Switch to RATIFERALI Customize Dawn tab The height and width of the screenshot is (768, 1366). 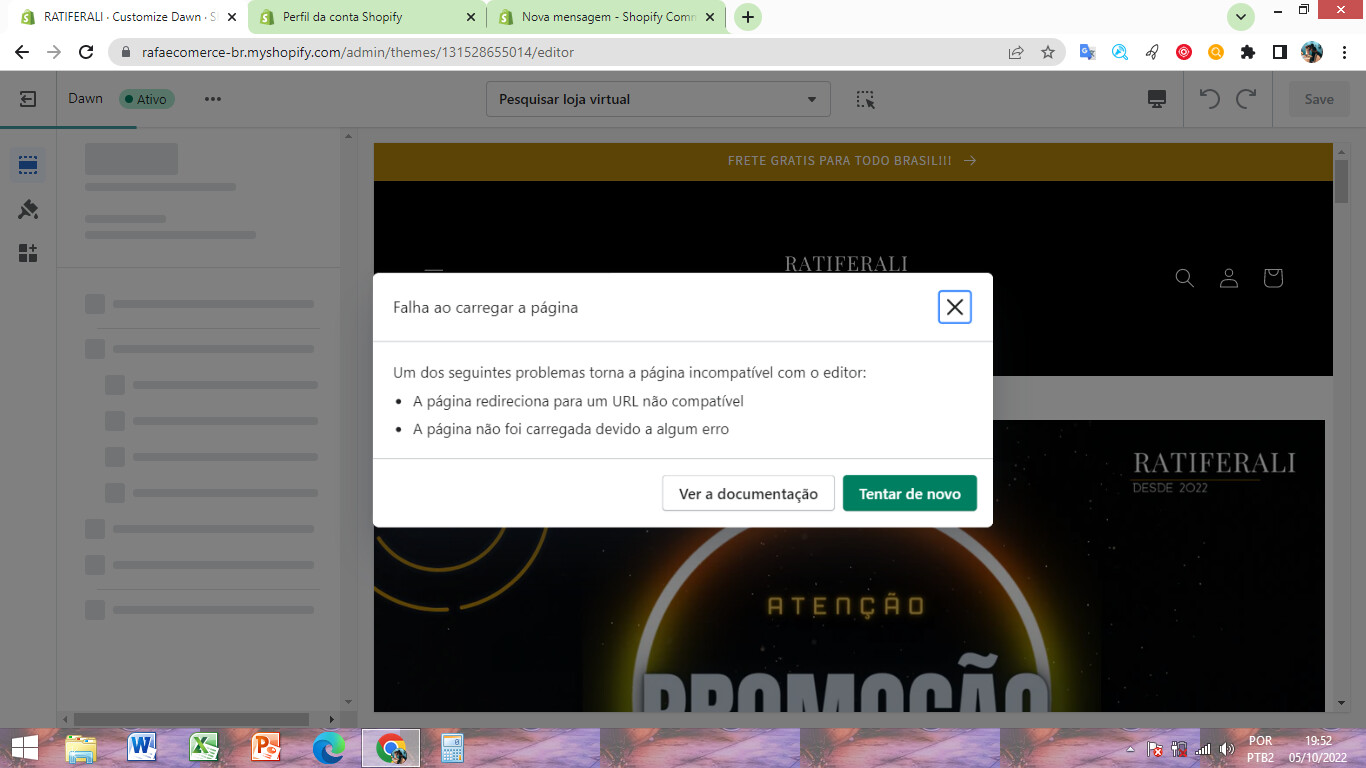(128, 17)
